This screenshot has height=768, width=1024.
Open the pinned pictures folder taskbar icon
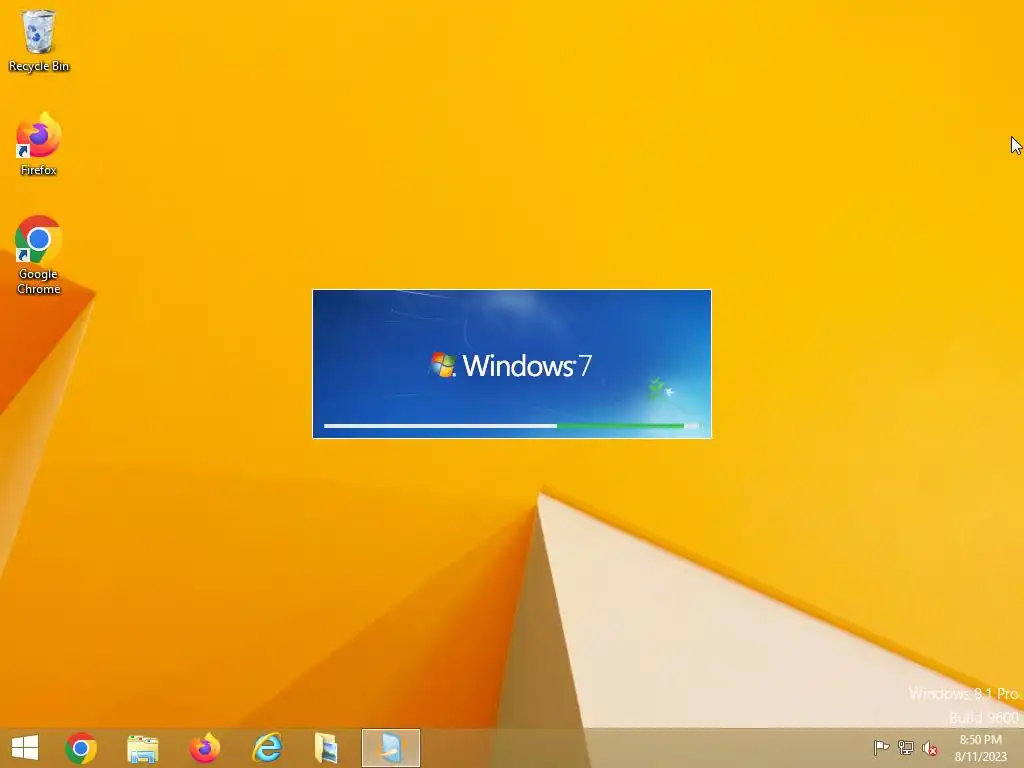[326, 748]
